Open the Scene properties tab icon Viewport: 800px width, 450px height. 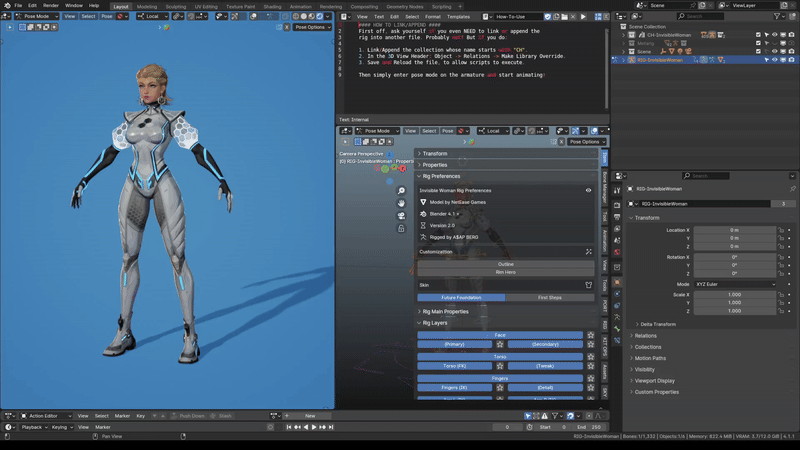(x=617, y=240)
